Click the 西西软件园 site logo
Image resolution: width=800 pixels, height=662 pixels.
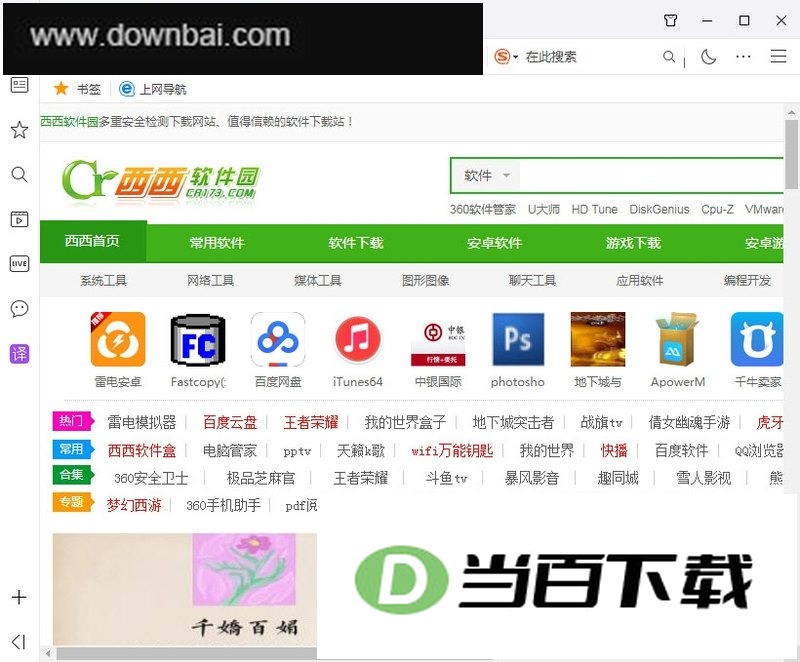[160, 180]
